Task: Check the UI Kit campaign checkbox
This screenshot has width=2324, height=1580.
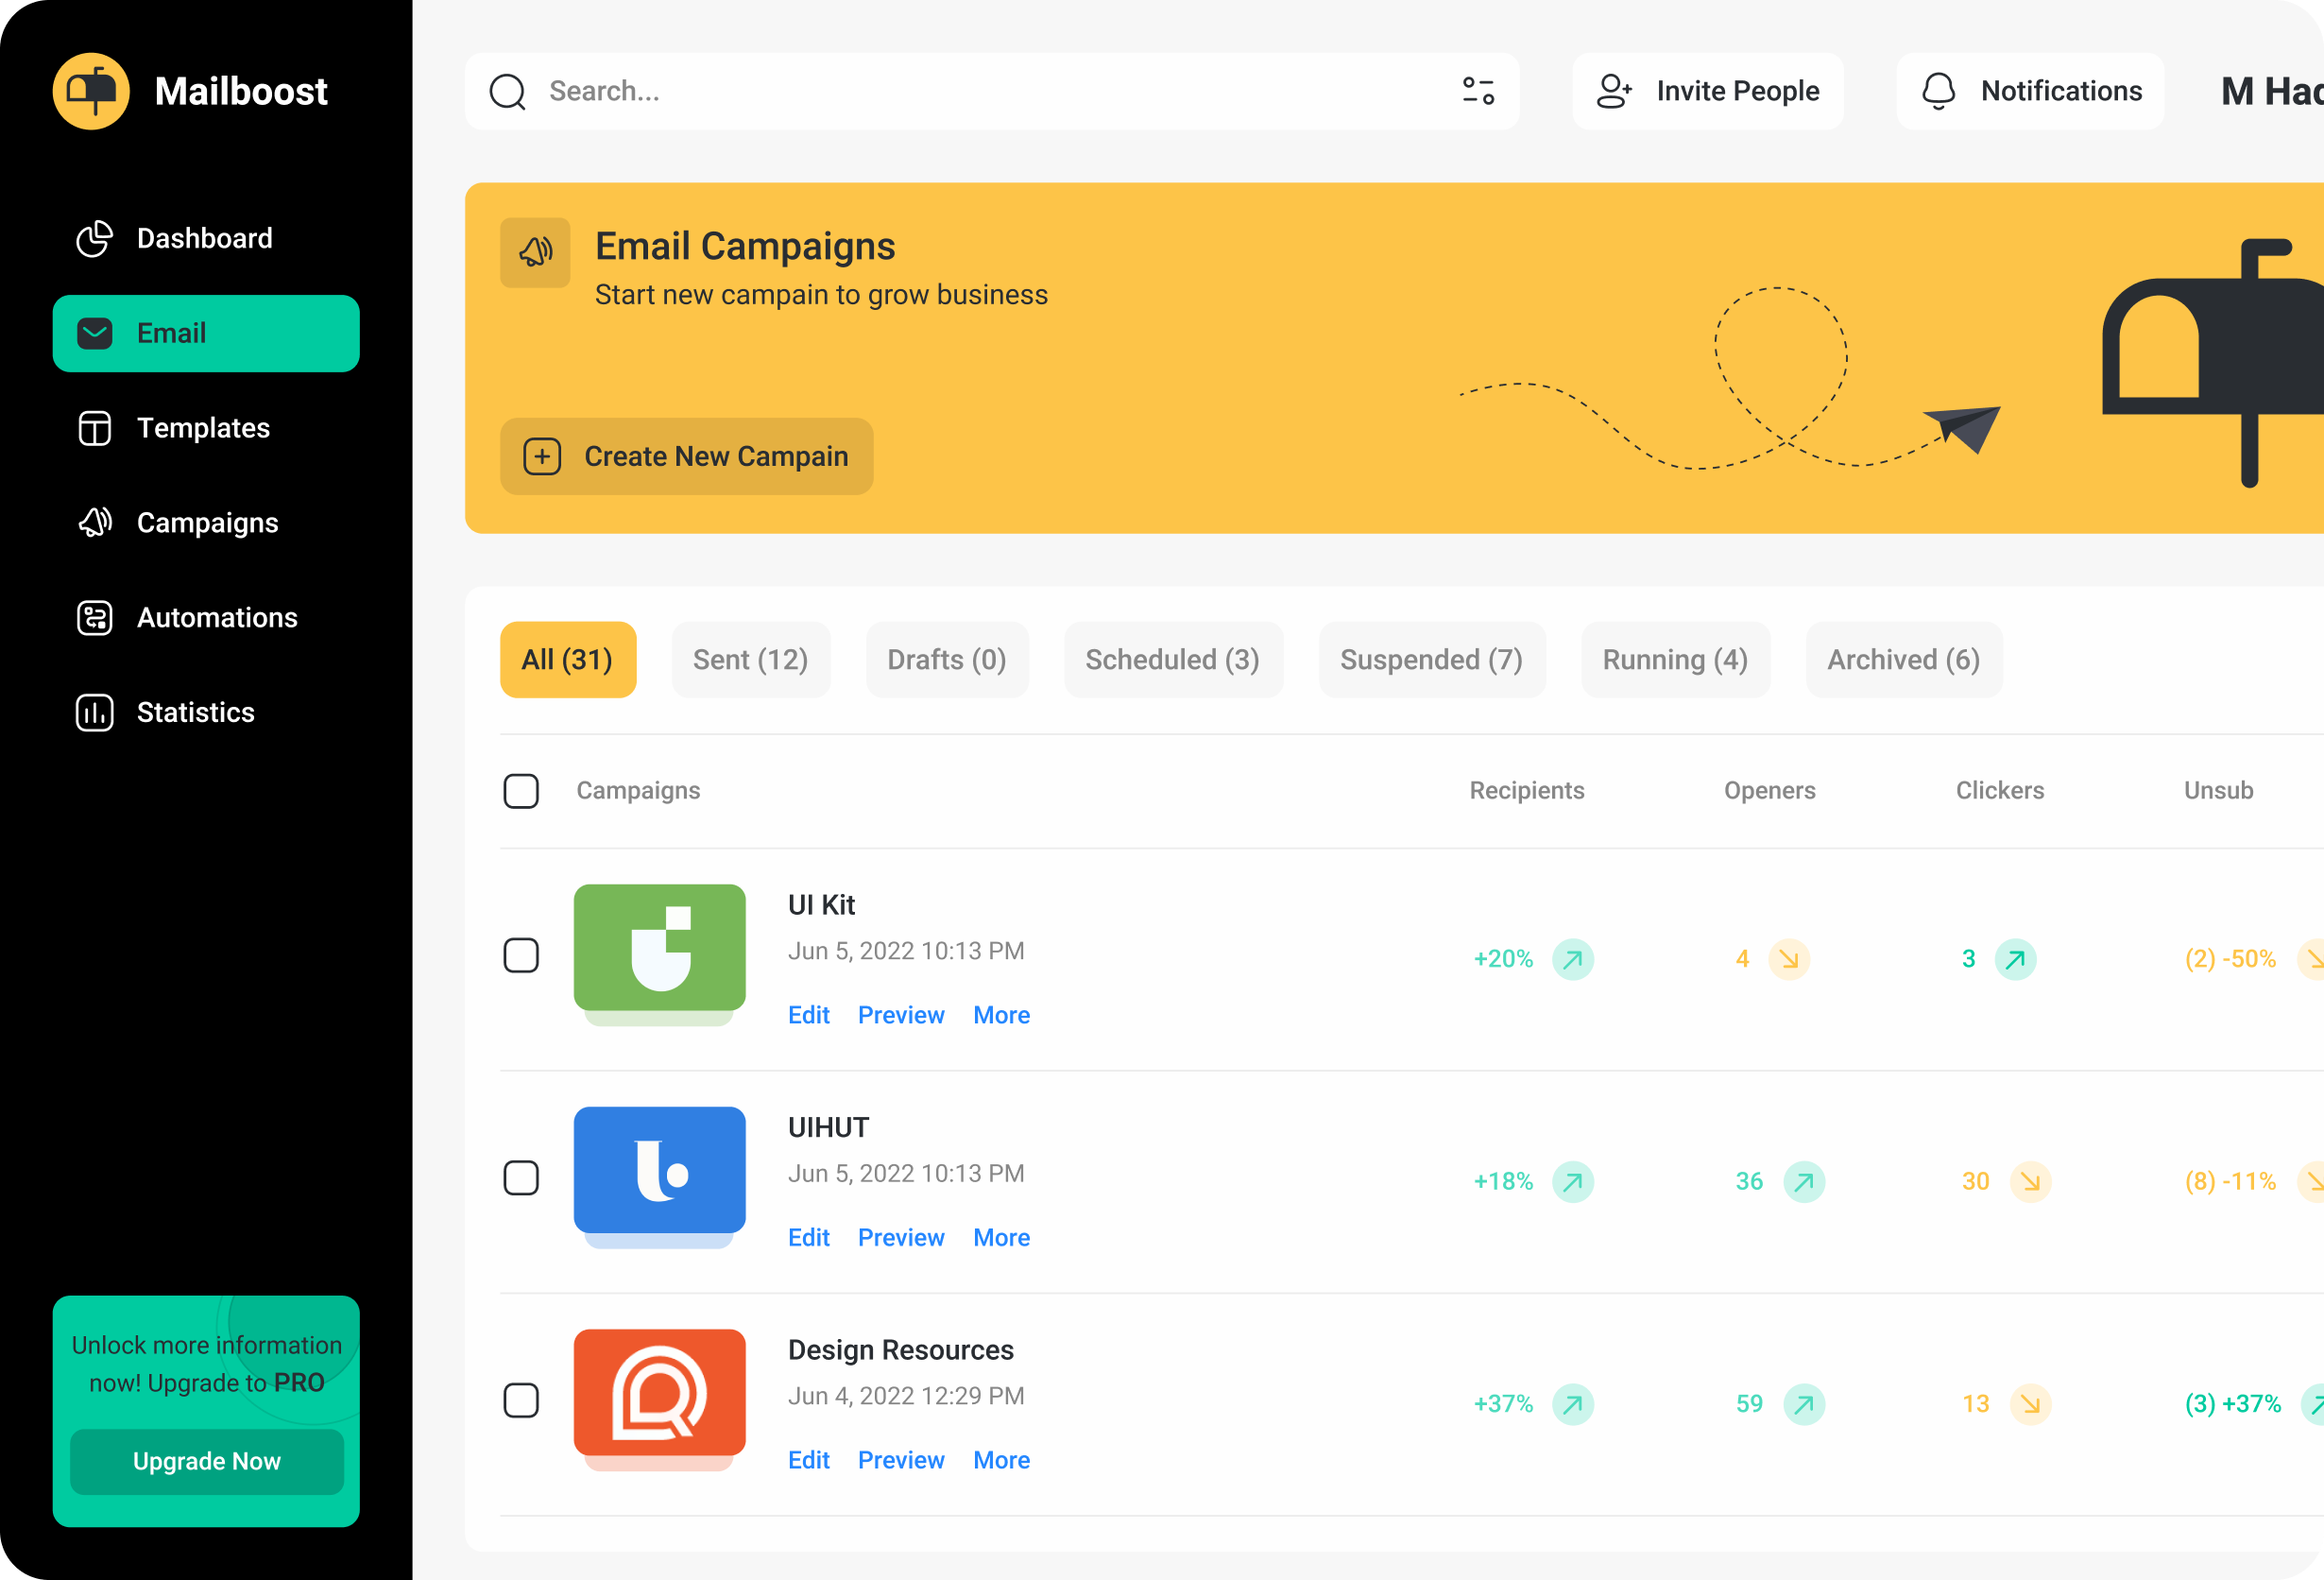Action: [521, 955]
